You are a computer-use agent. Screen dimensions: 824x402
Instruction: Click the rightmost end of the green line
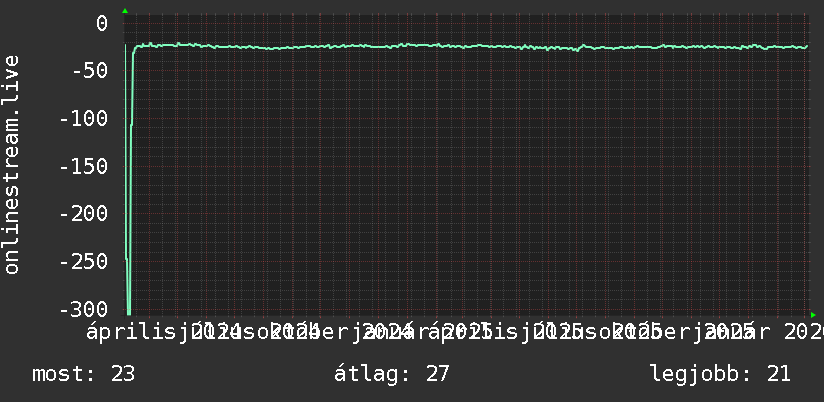[x=807, y=46]
